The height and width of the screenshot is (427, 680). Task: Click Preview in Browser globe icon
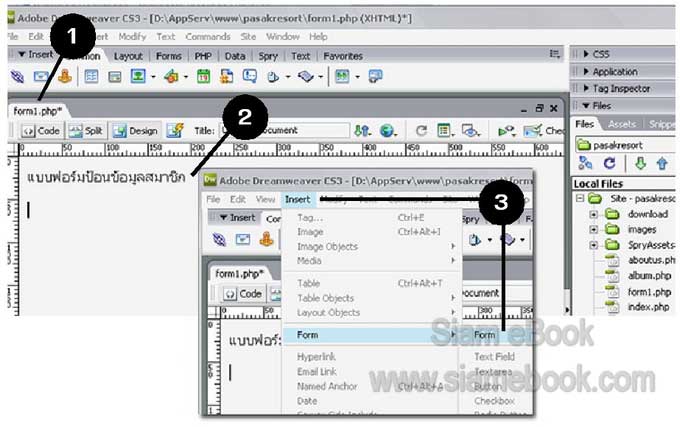[x=387, y=130]
